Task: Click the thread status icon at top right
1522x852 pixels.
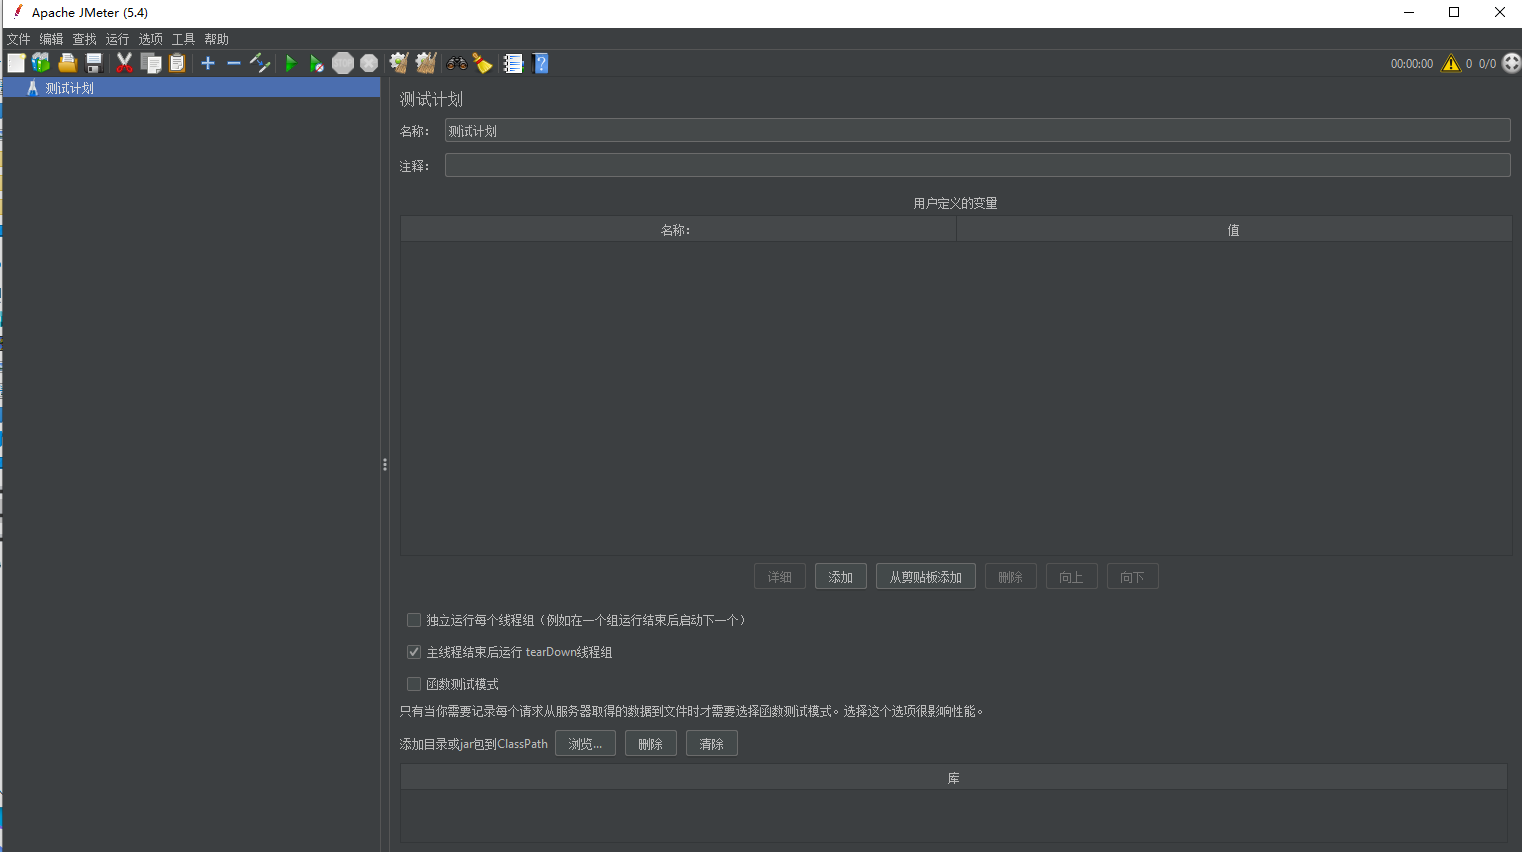Action: point(1511,62)
